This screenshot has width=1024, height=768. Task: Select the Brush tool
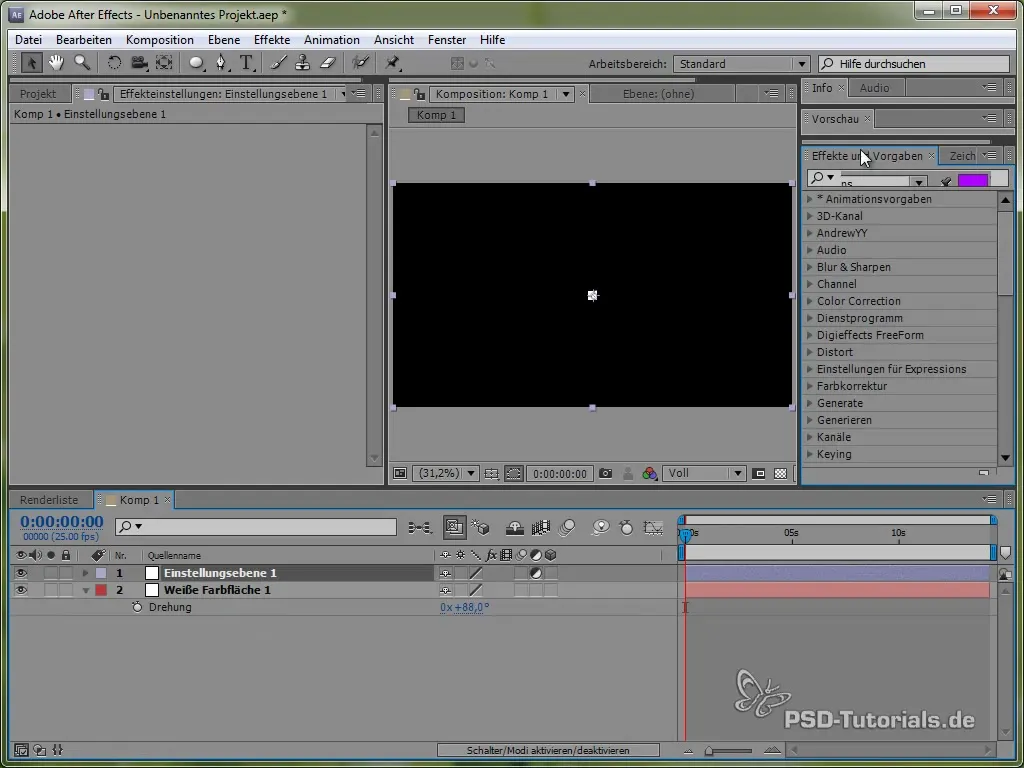coord(279,63)
